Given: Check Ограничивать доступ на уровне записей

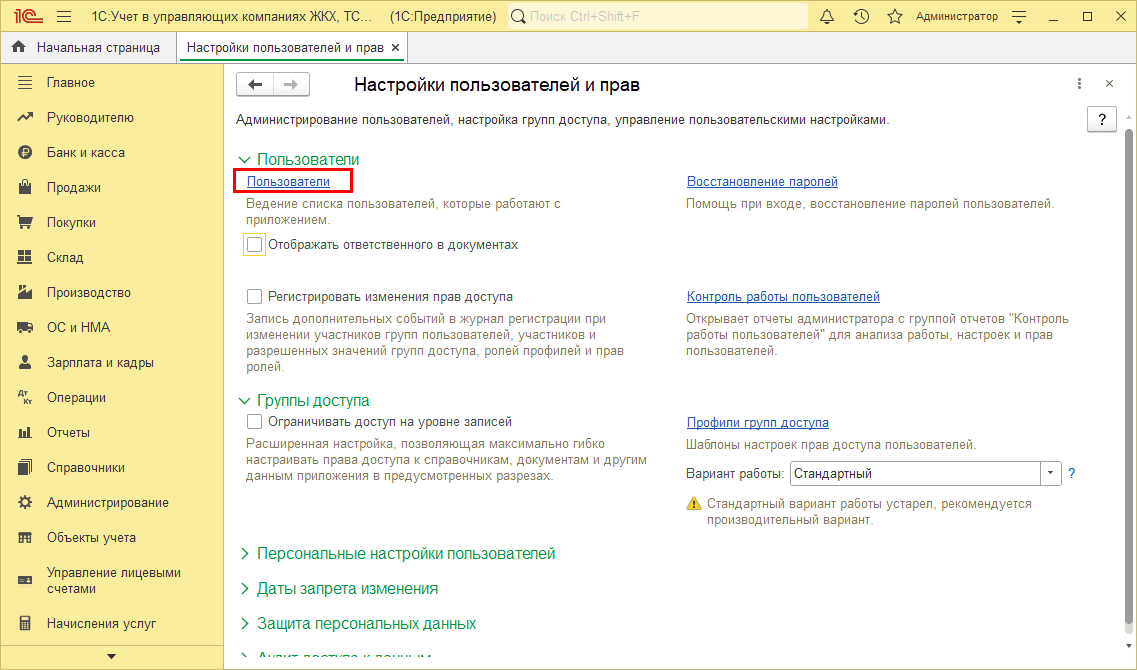Looking at the screenshot, I should pyautogui.click(x=254, y=422).
